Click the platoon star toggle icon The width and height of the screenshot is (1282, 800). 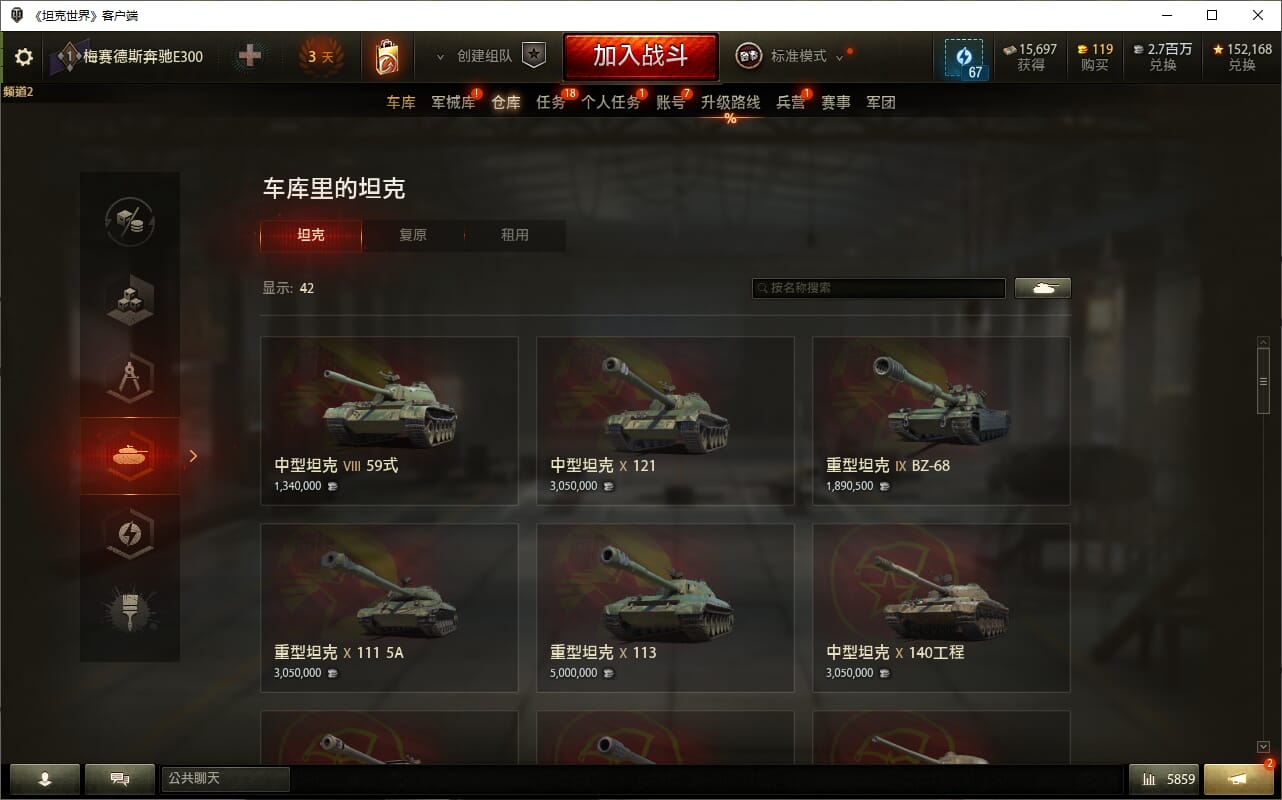(x=535, y=56)
